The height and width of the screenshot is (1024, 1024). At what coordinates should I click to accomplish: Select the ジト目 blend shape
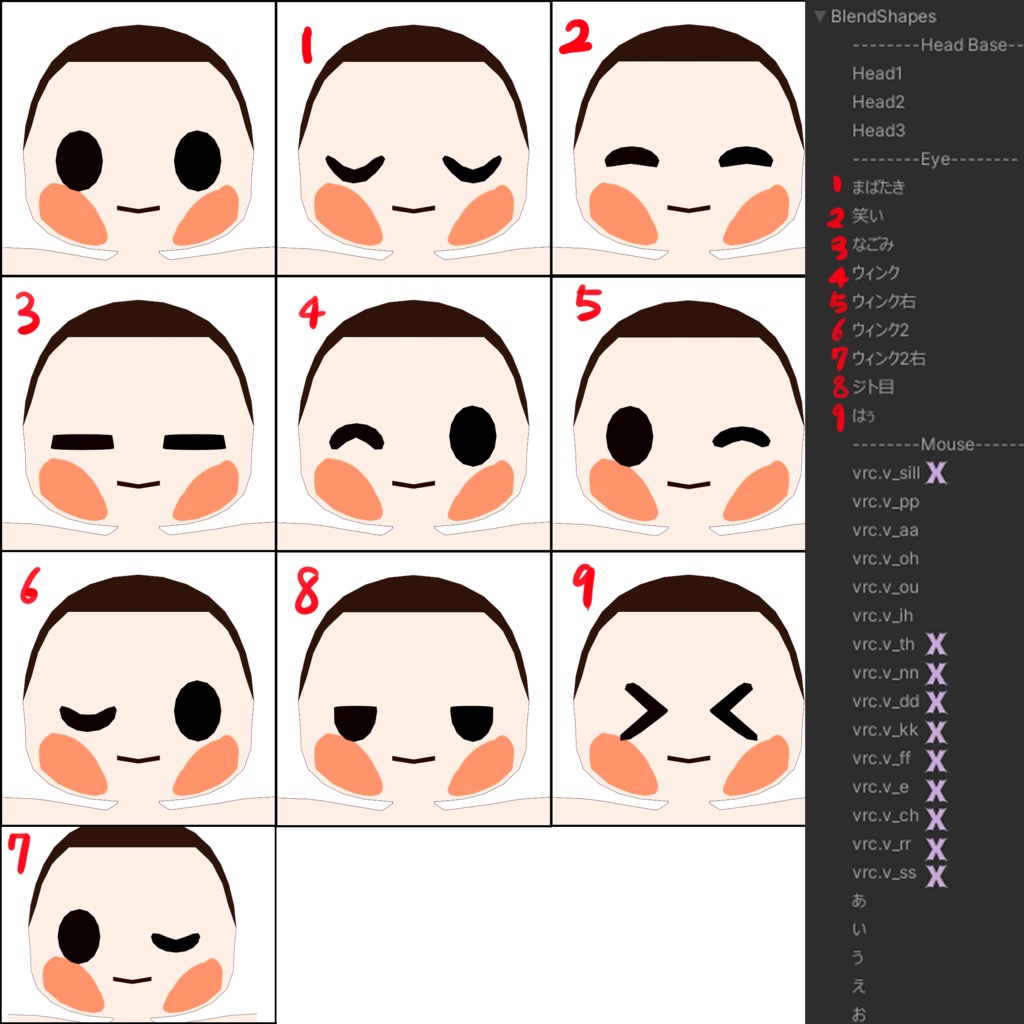click(x=872, y=387)
